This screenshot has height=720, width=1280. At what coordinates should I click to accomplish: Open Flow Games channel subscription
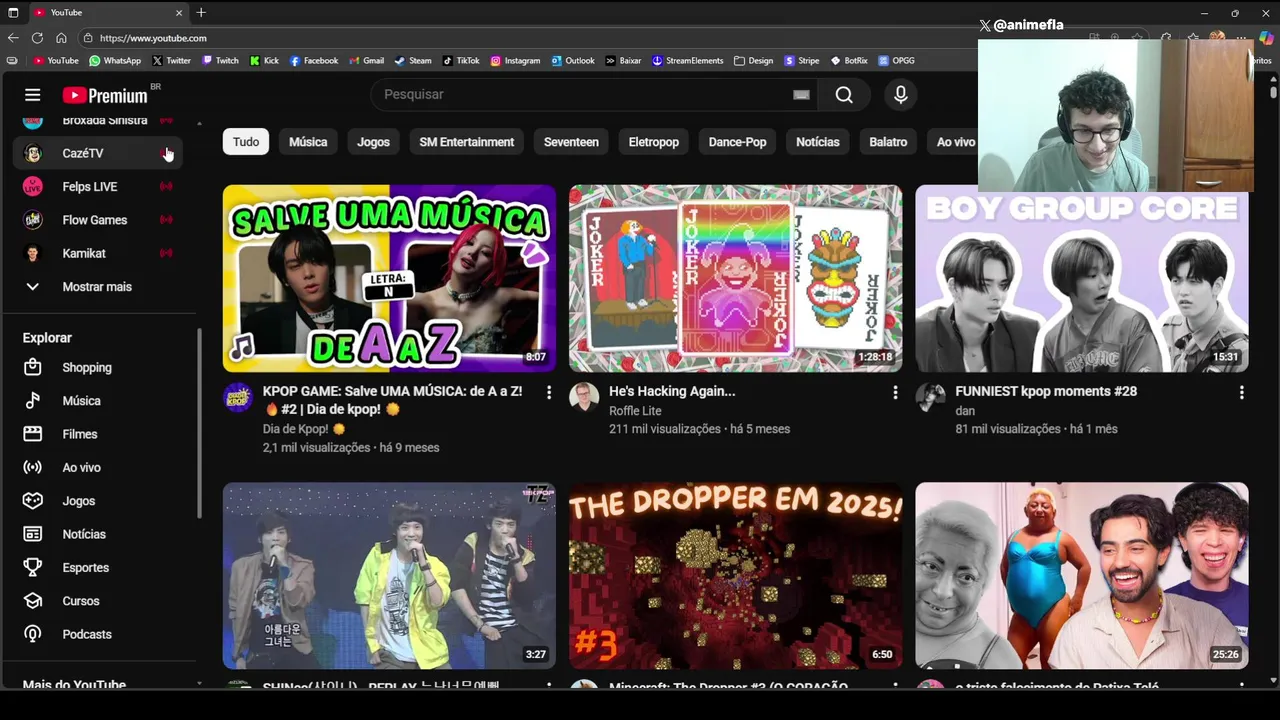click(x=98, y=220)
